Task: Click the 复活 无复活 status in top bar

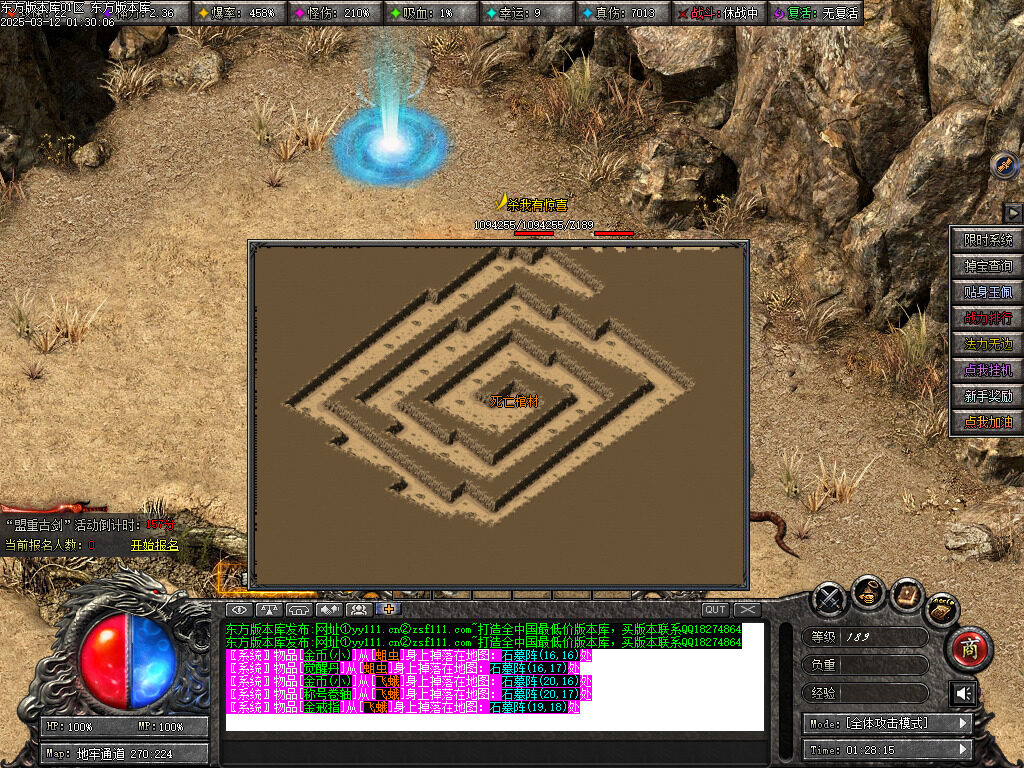Action: click(814, 13)
